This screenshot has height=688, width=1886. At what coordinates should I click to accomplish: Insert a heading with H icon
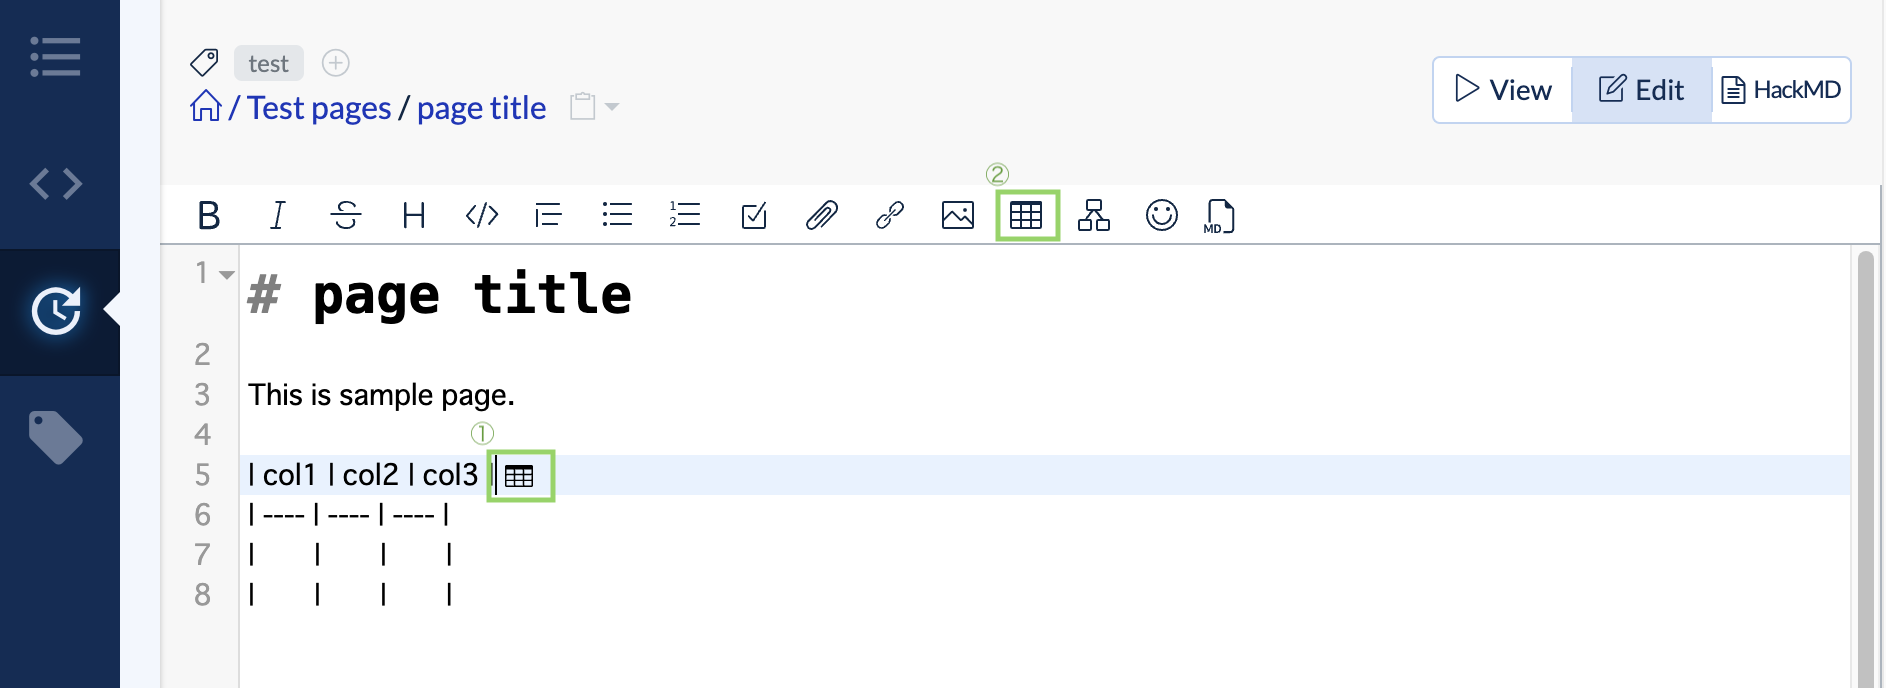(x=414, y=215)
